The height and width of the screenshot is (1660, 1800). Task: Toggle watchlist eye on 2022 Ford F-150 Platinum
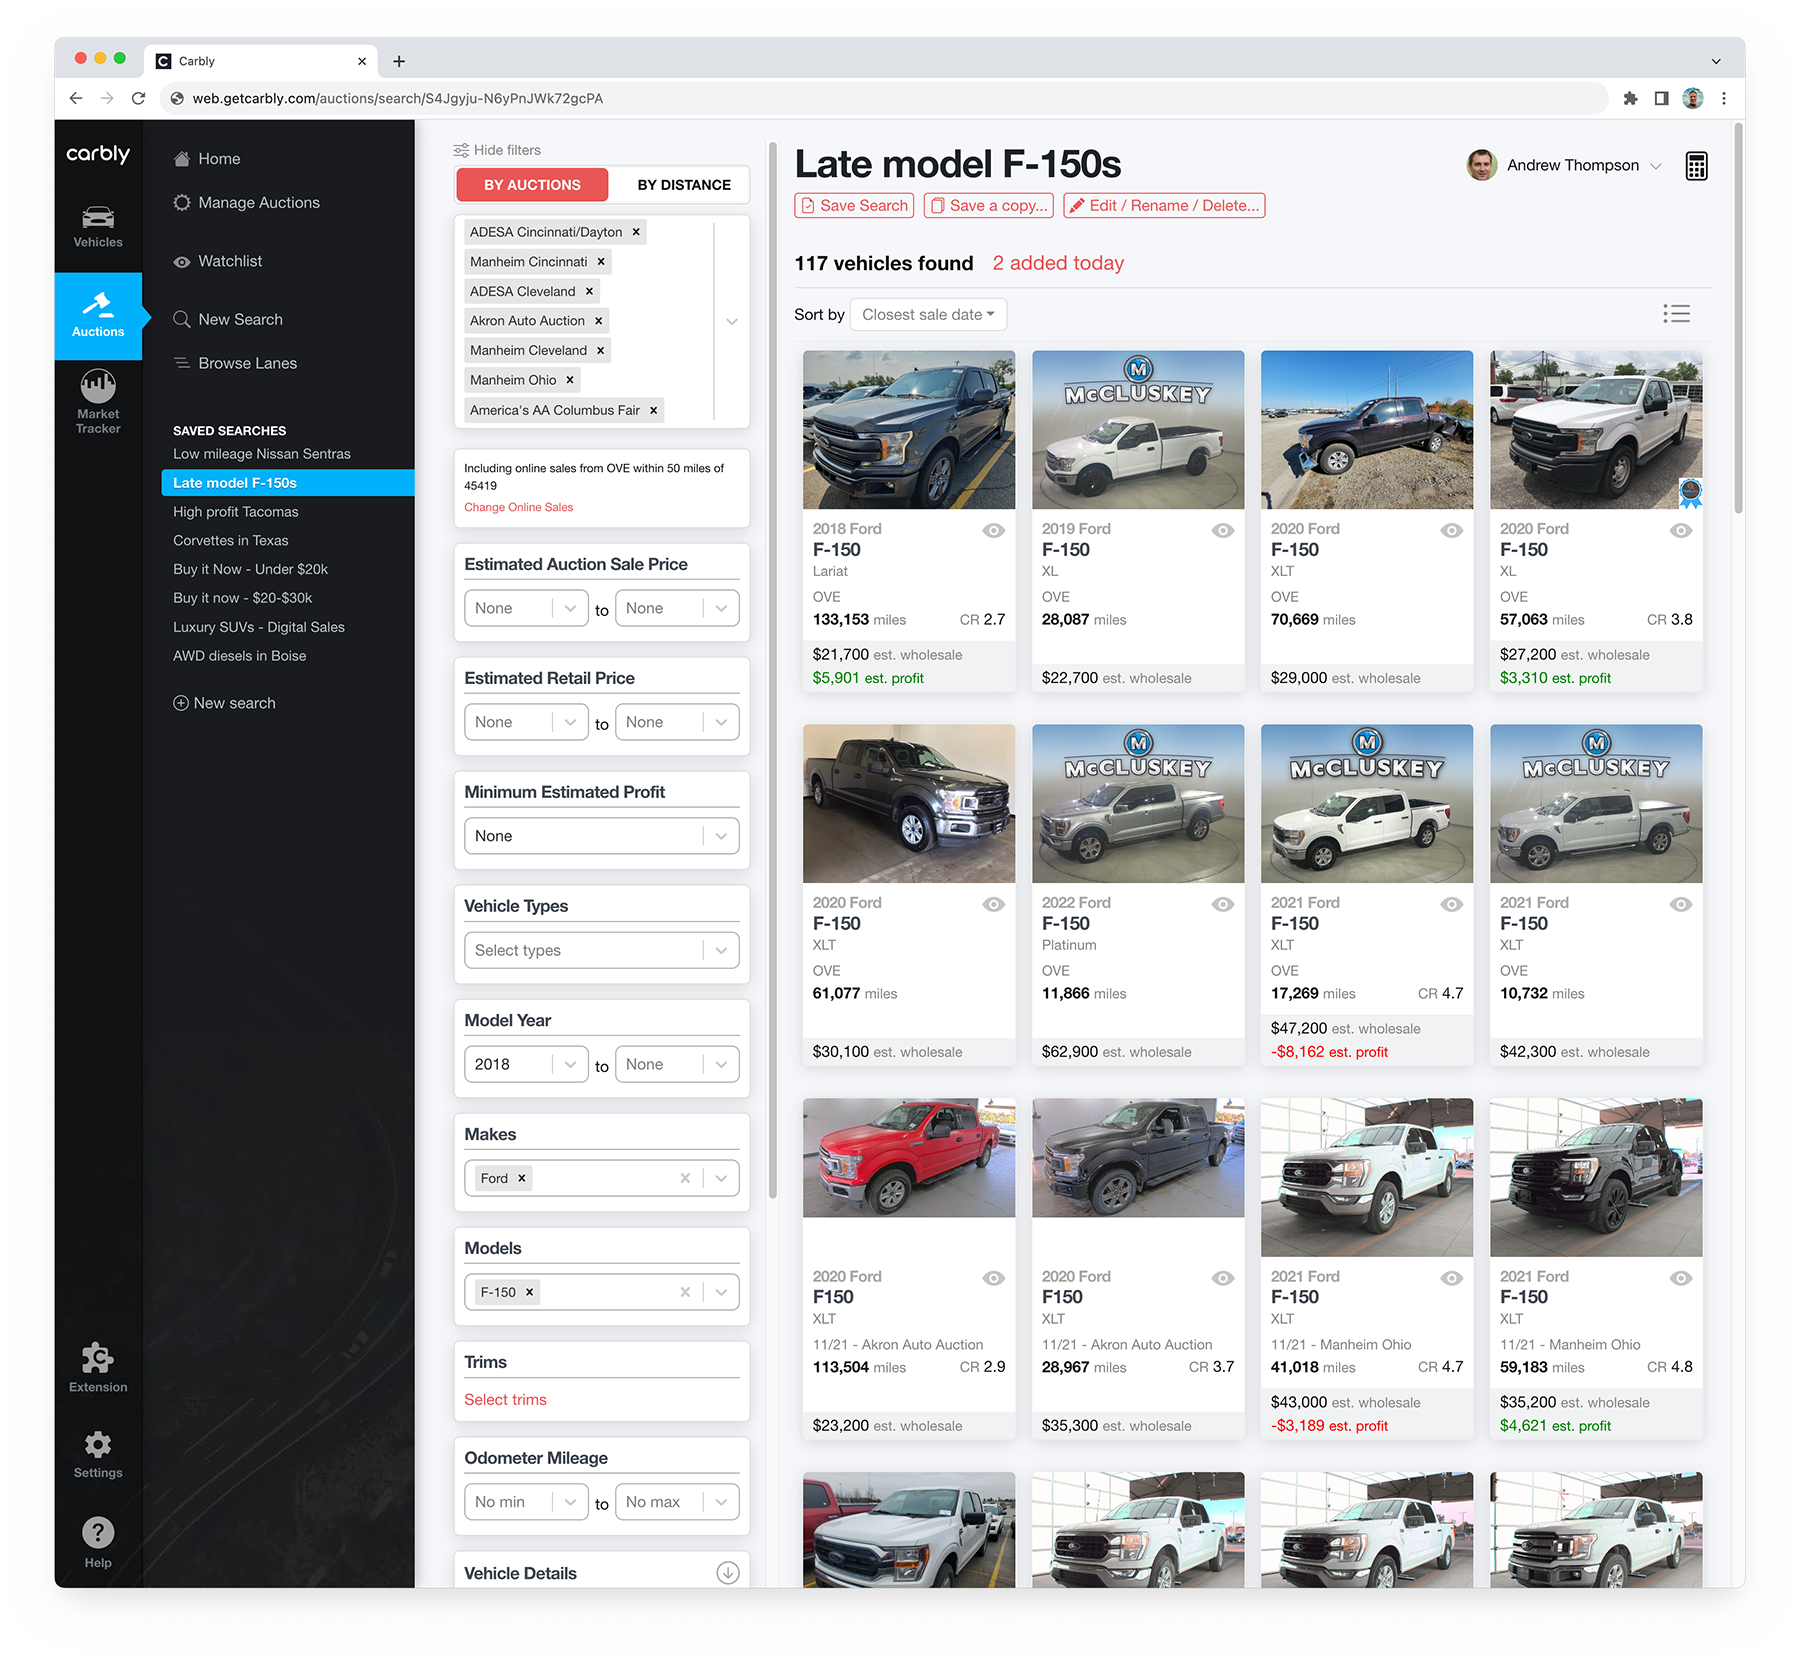point(1222,904)
